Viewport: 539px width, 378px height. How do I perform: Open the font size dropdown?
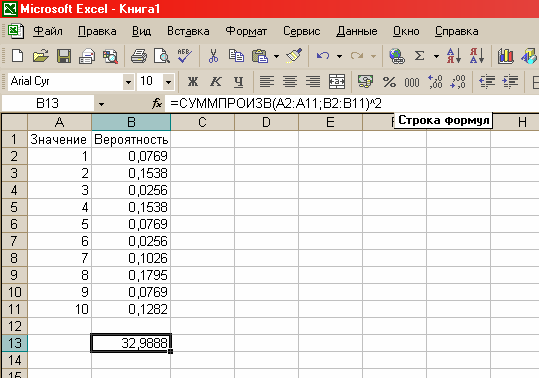(168, 82)
